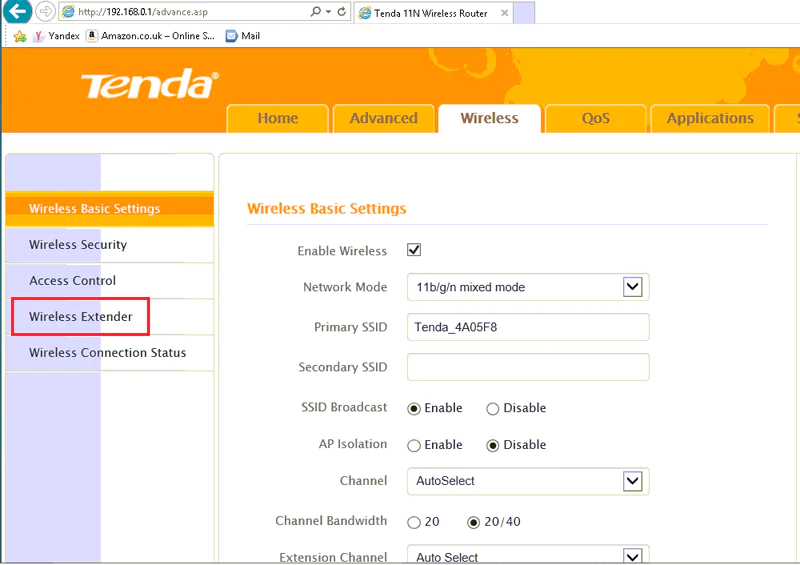Click the Primary SSID input field

(528, 327)
